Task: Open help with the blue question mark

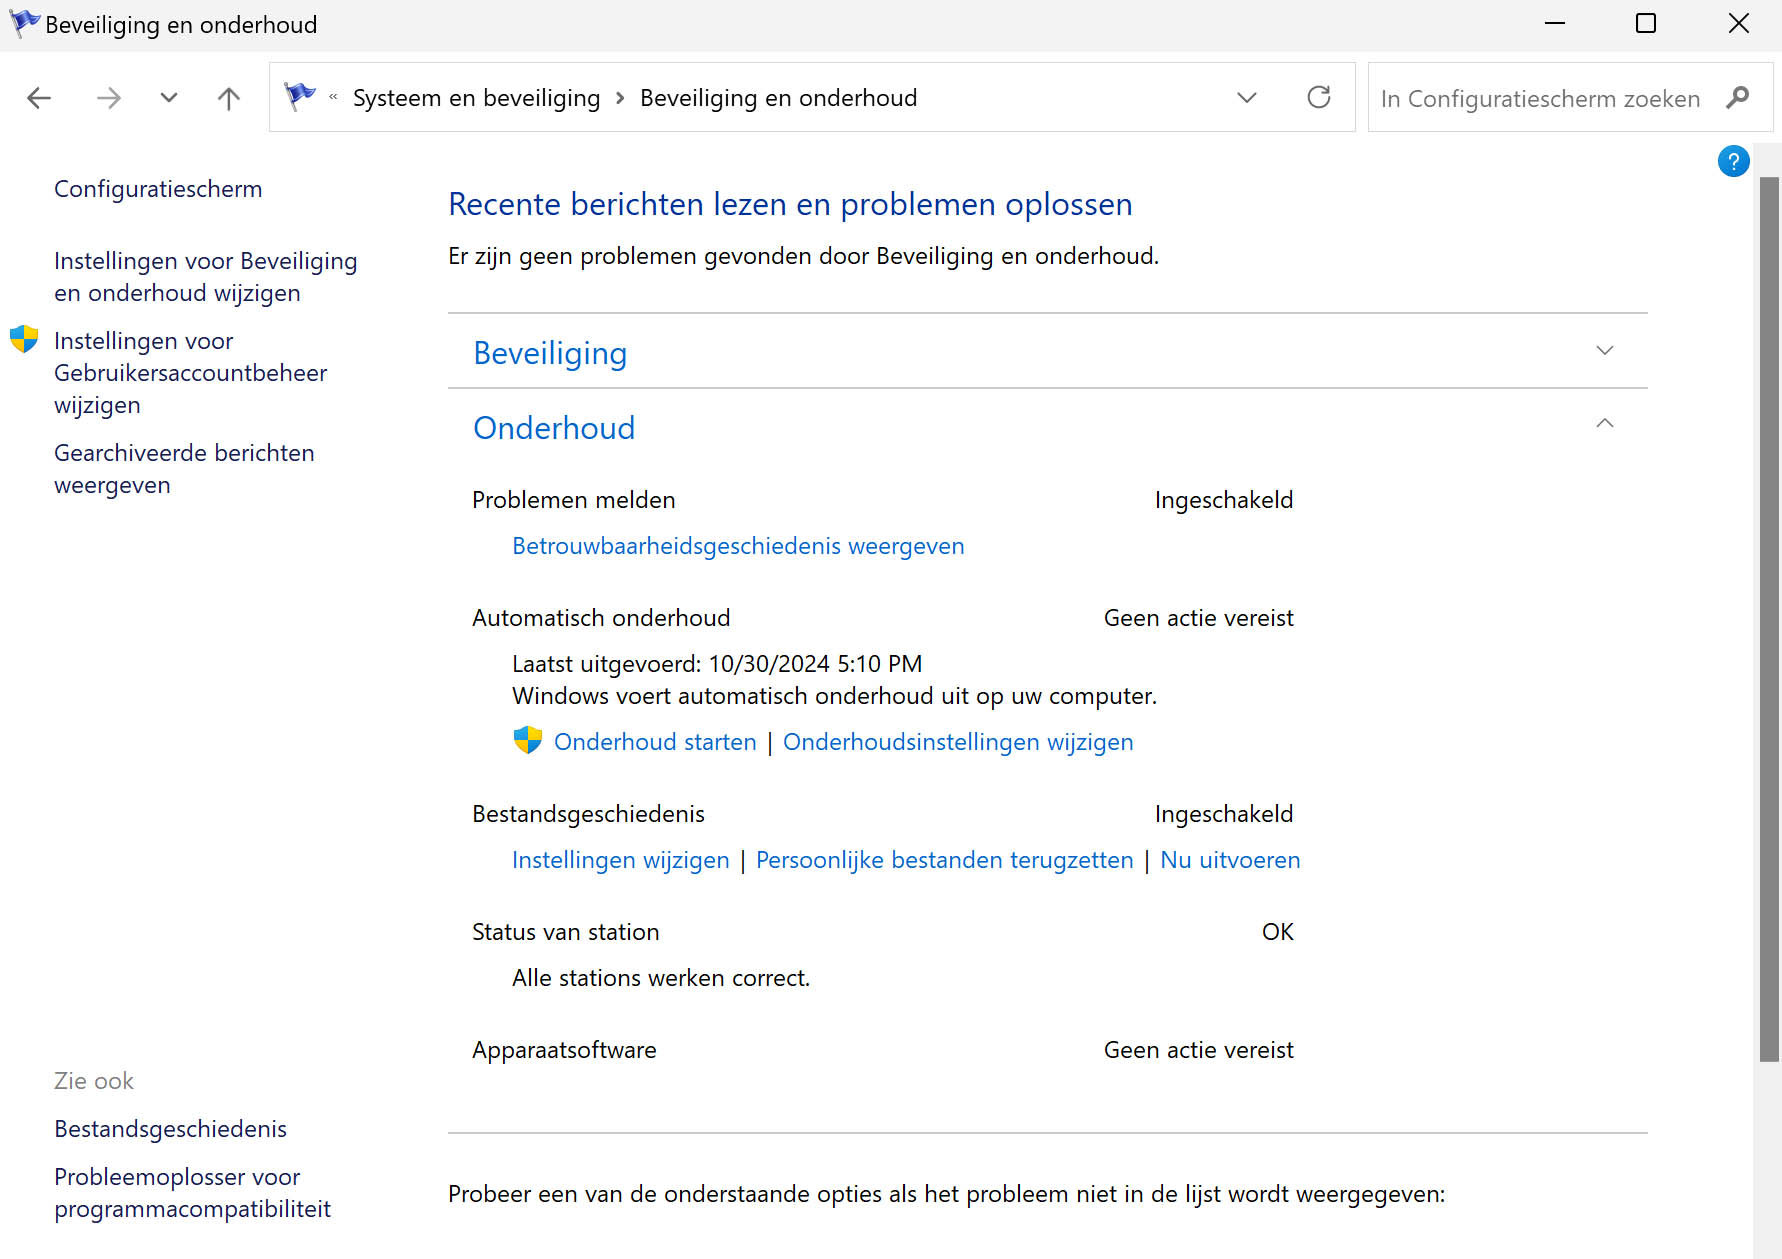Action: [1733, 161]
